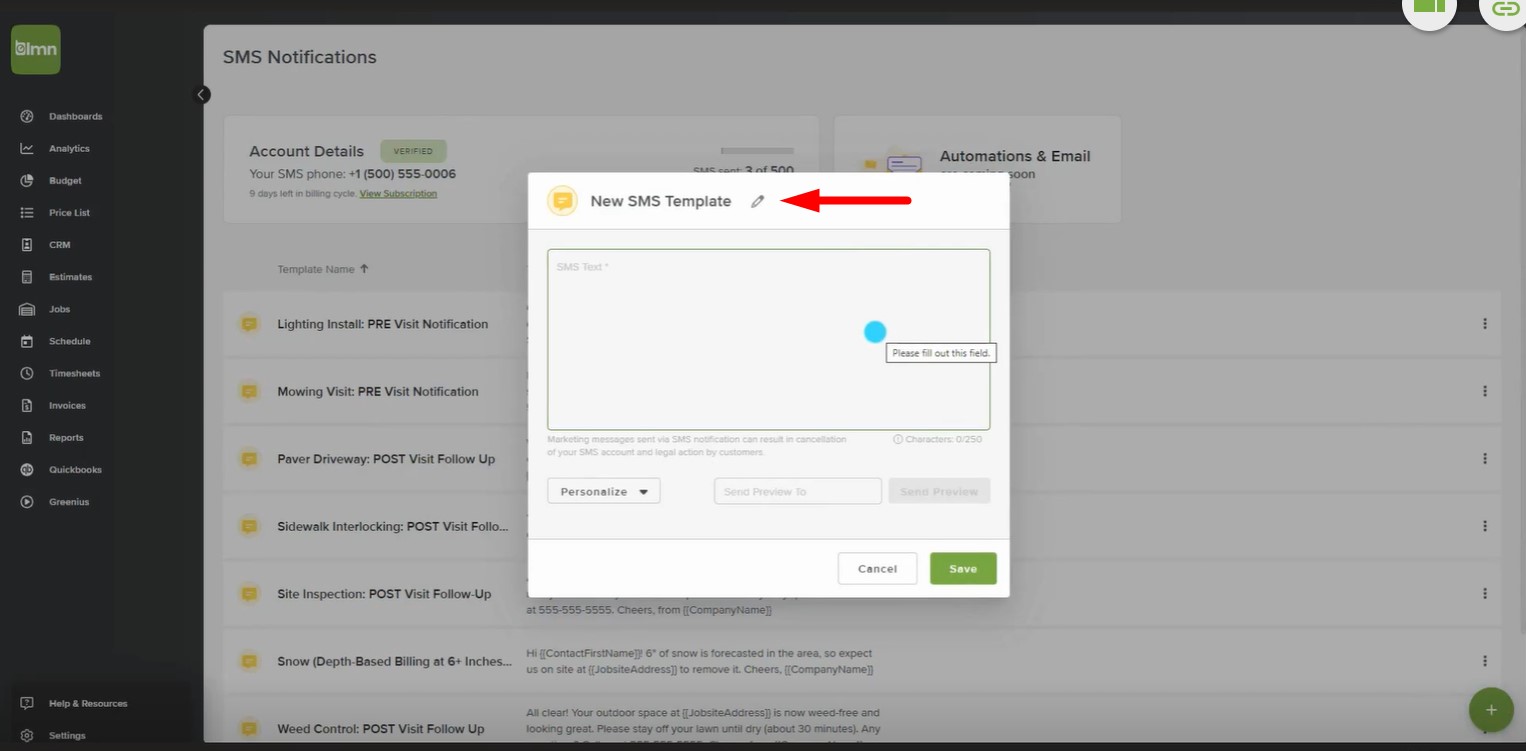
Task: Cancel the new SMS template dialog
Action: point(877,568)
